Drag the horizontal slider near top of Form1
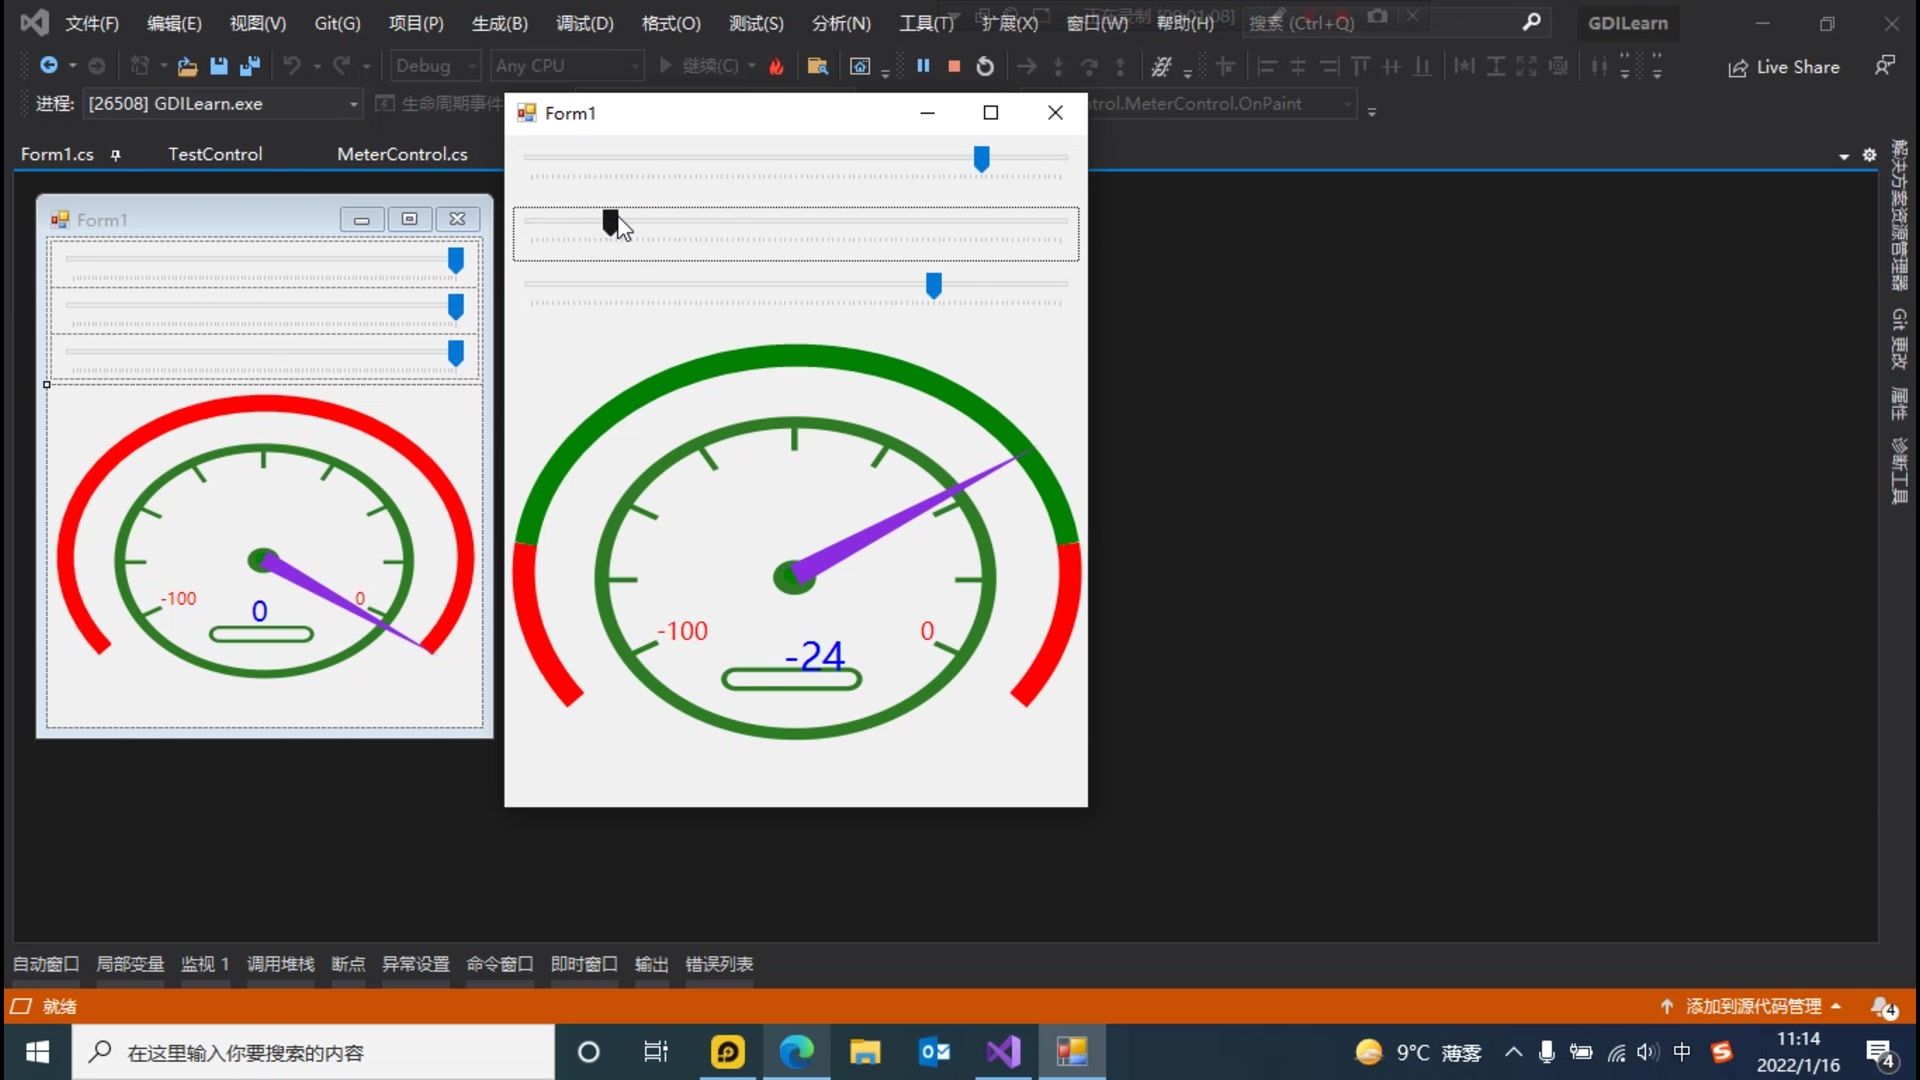1920x1080 pixels. pyautogui.click(x=981, y=158)
